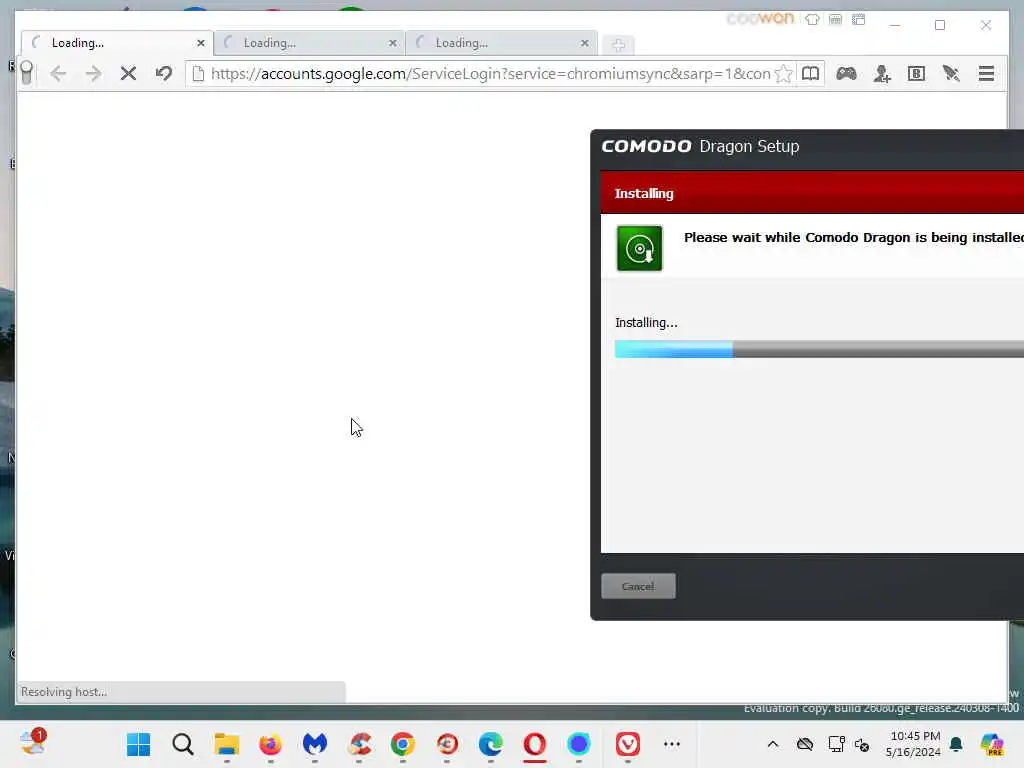The image size is (1024, 768).
Task: Click the mouse cursor toolbar icon
Action: 951,74
